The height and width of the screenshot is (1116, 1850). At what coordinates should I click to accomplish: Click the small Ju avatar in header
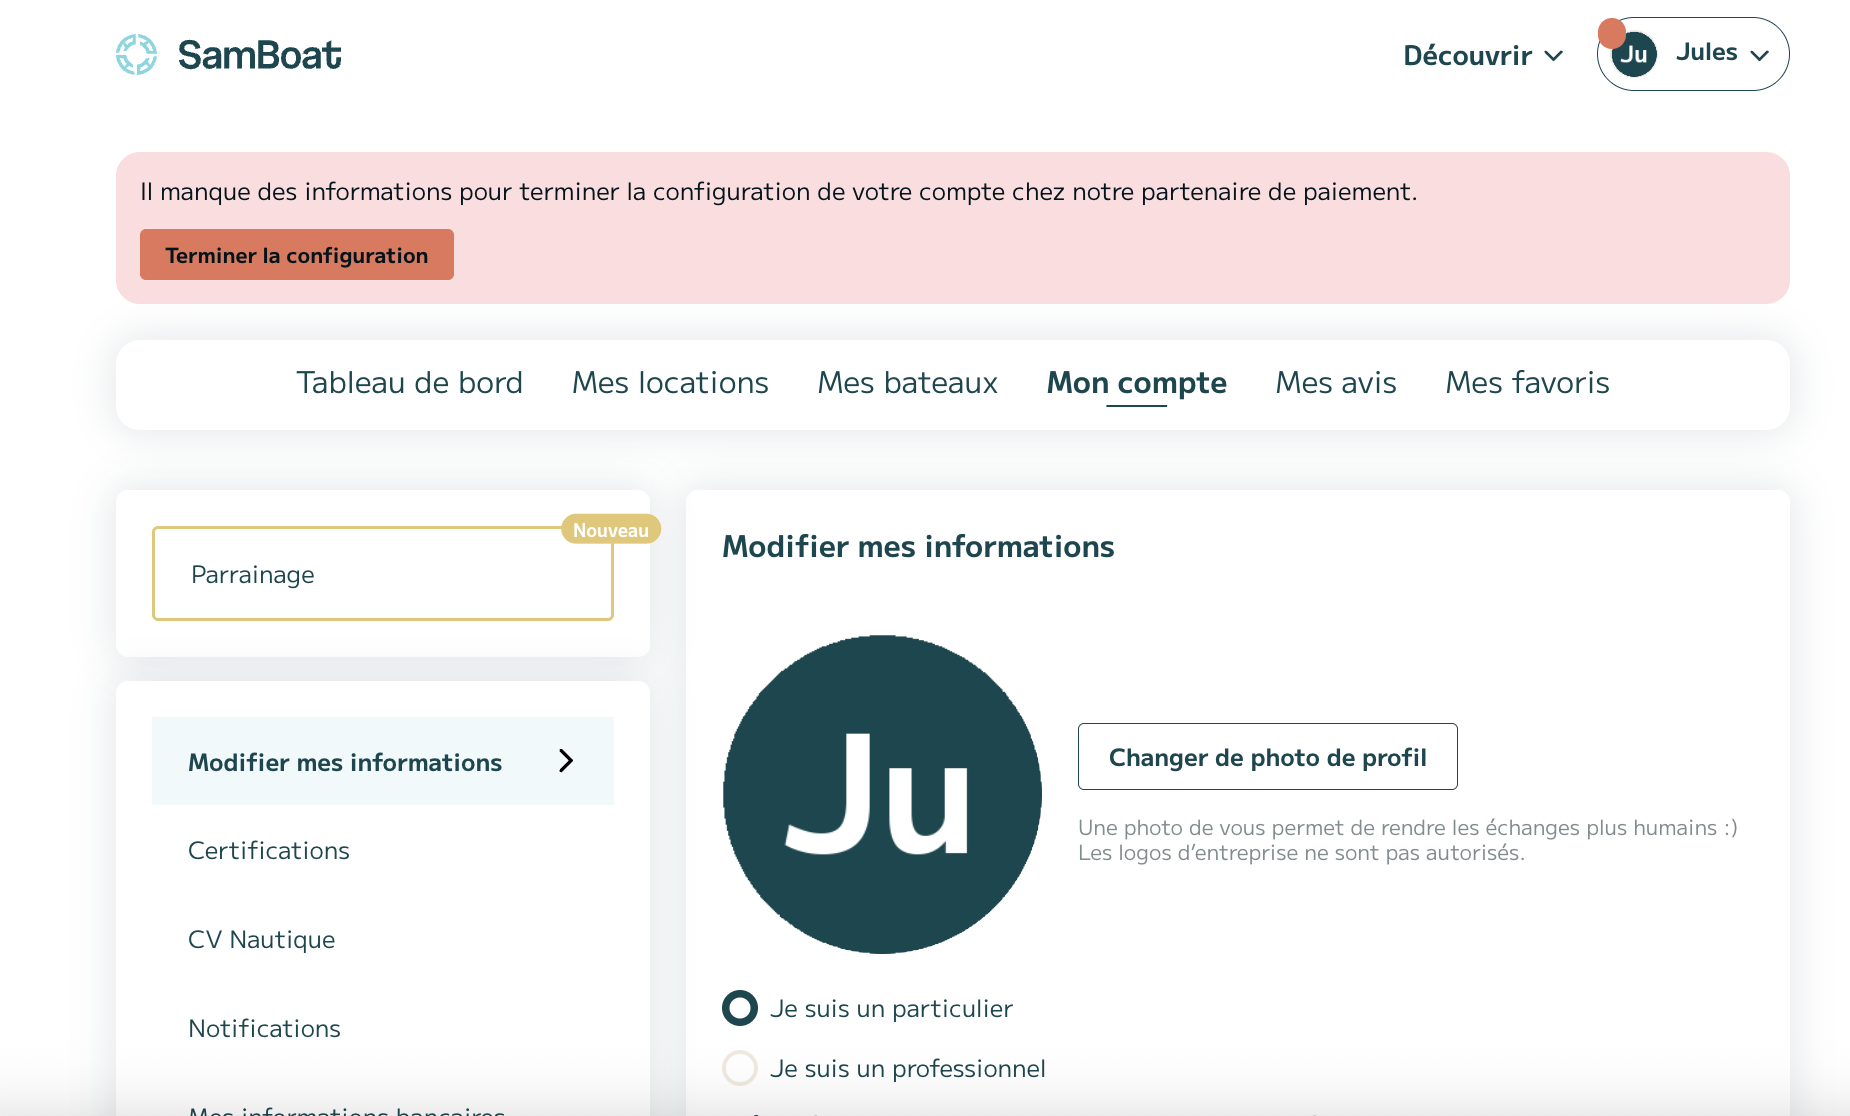[1635, 55]
